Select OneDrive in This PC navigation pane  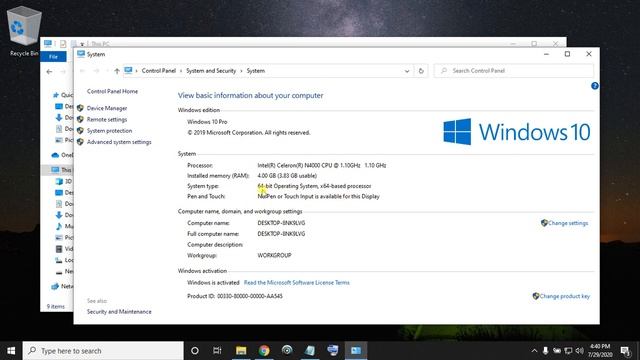point(62,155)
